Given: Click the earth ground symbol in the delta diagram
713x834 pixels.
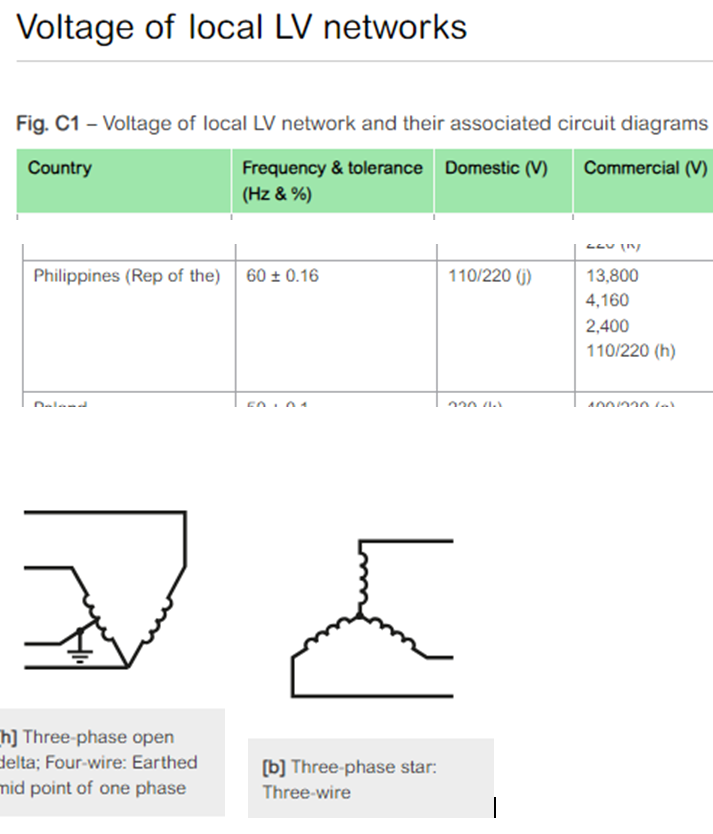Looking at the screenshot, I should tap(81, 656).
